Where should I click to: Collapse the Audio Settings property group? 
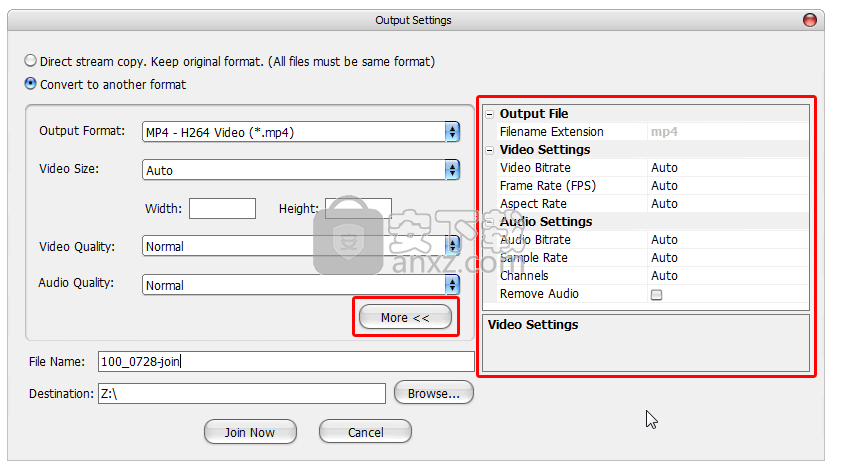click(489, 222)
